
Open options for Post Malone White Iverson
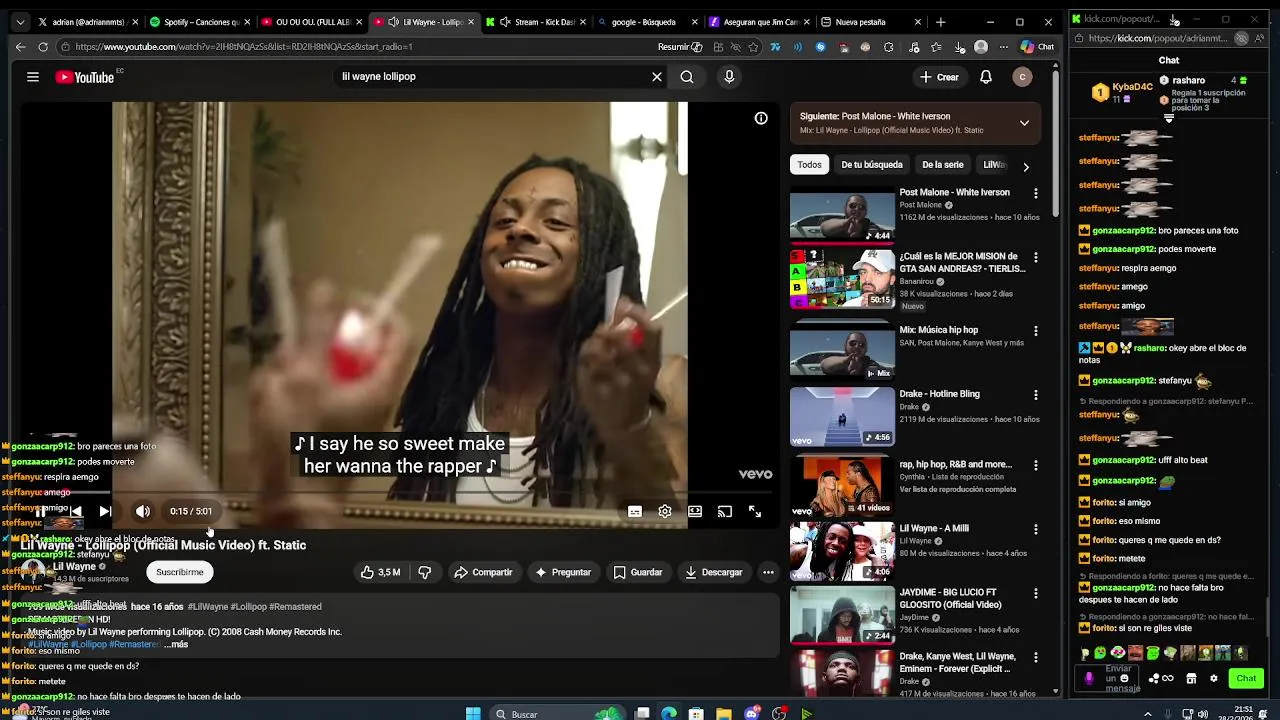click(x=1036, y=193)
